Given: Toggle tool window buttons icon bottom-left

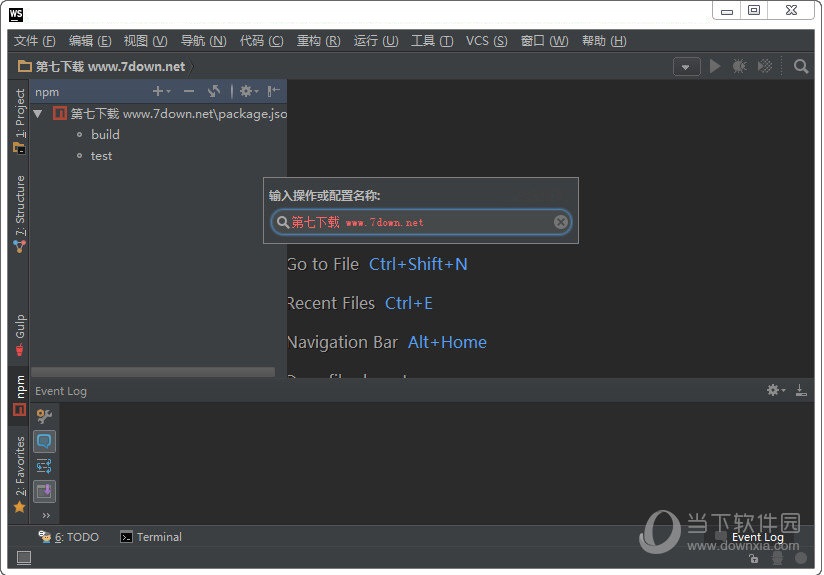Looking at the screenshot, I should [24, 558].
